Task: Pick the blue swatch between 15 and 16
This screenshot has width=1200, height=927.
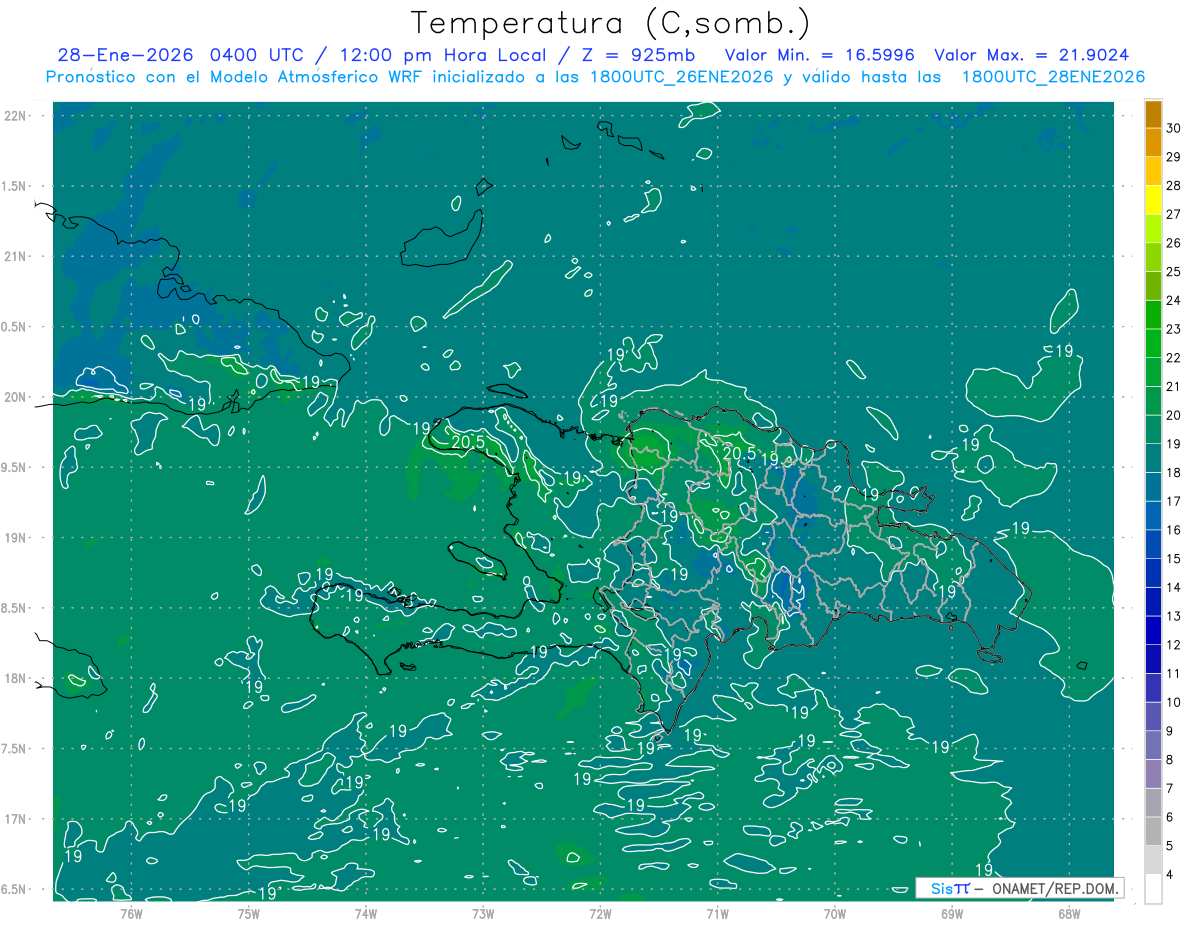Action: click(1153, 544)
